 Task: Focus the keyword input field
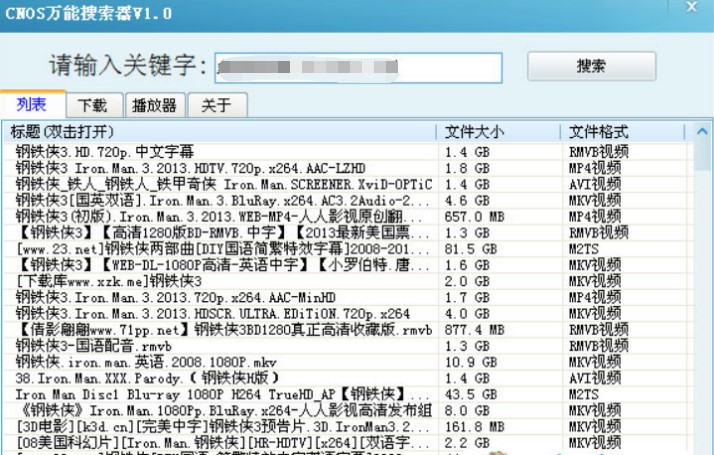point(358,68)
